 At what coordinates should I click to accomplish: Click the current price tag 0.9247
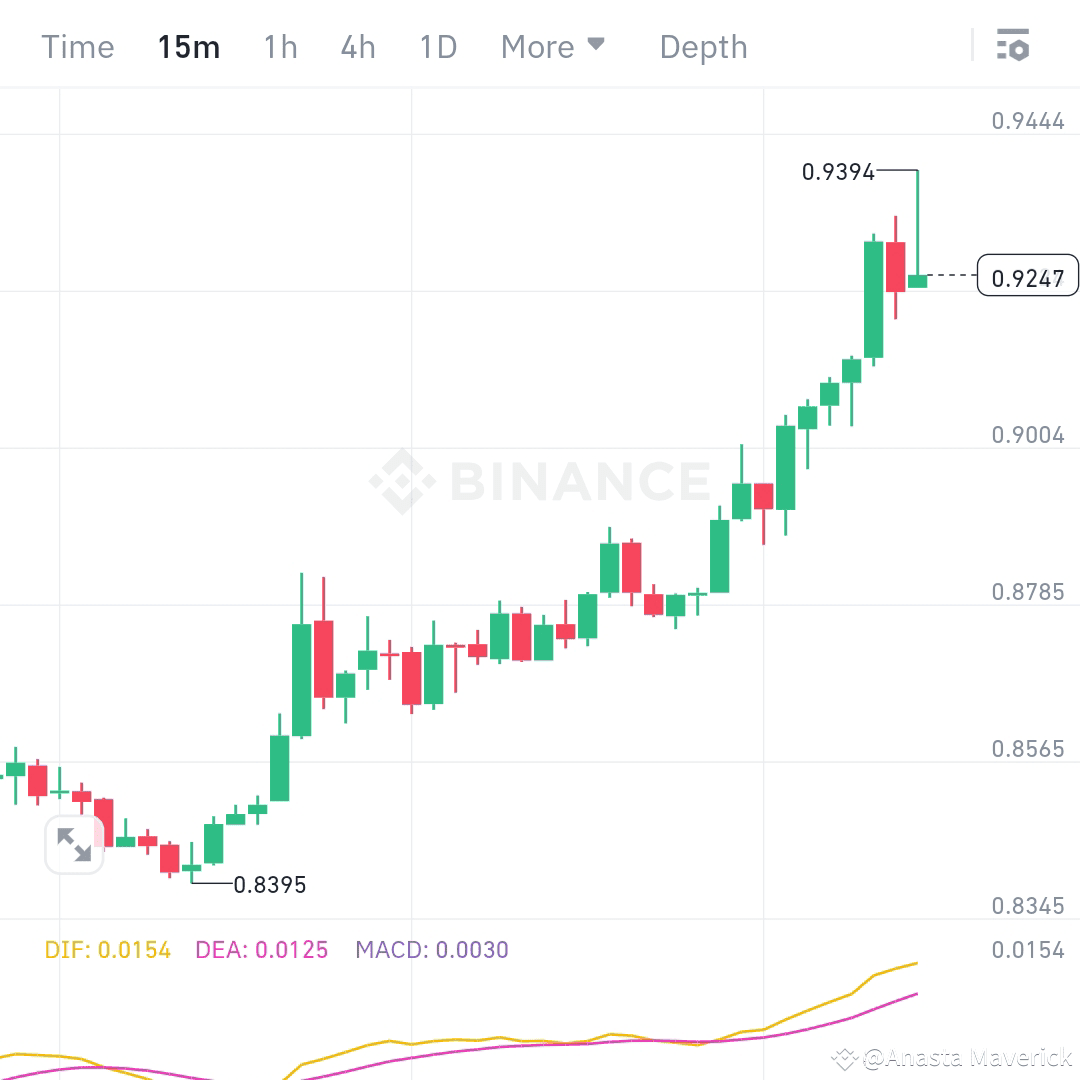[1028, 276]
